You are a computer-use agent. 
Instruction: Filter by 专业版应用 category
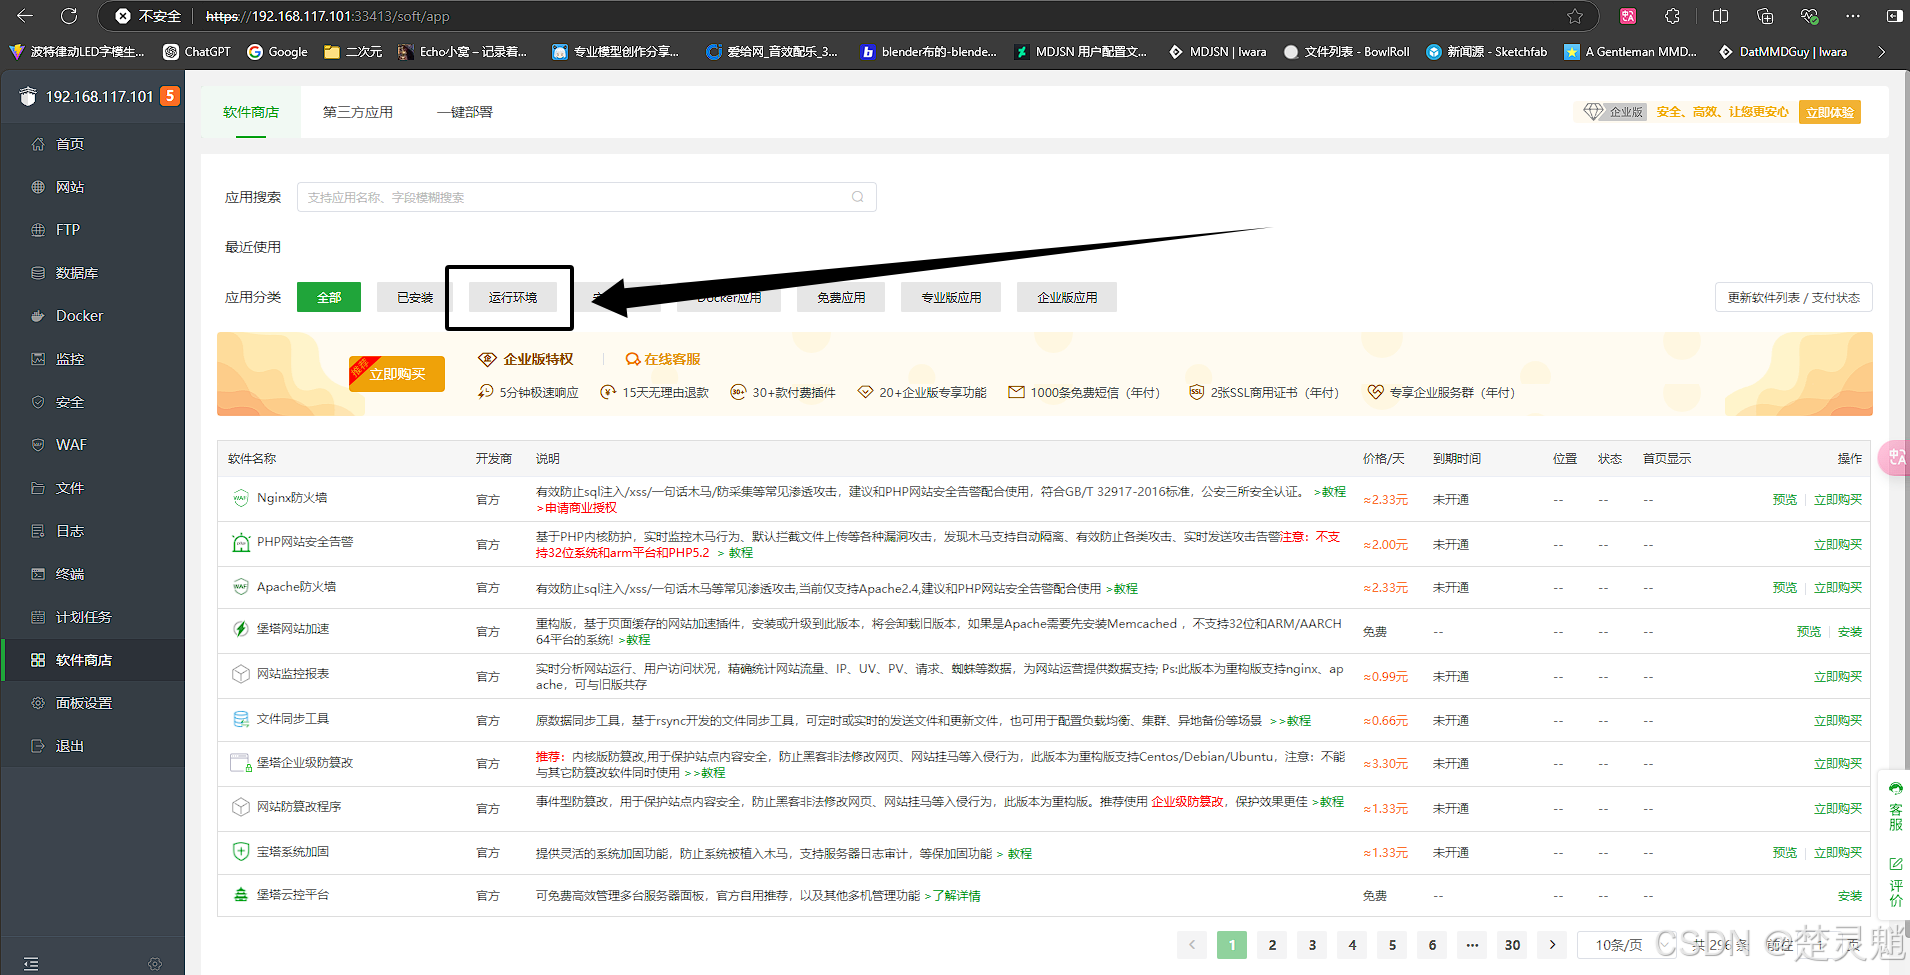951,297
